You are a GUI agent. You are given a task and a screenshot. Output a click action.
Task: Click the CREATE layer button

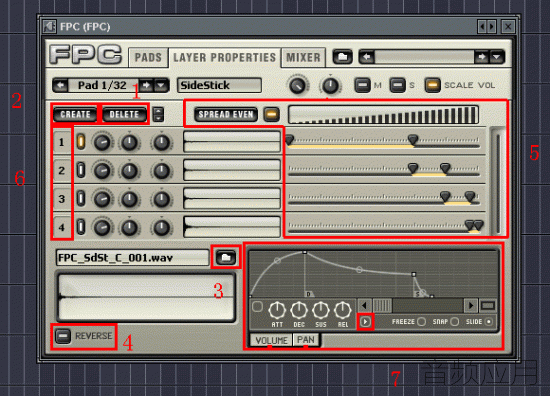75,114
